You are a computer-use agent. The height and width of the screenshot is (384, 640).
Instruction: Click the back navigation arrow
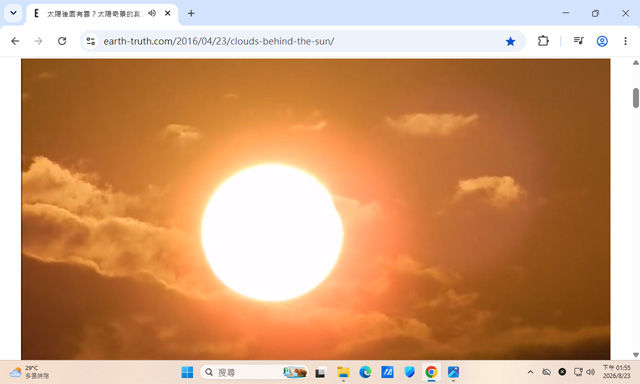pyautogui.click(x=15, y=41)
